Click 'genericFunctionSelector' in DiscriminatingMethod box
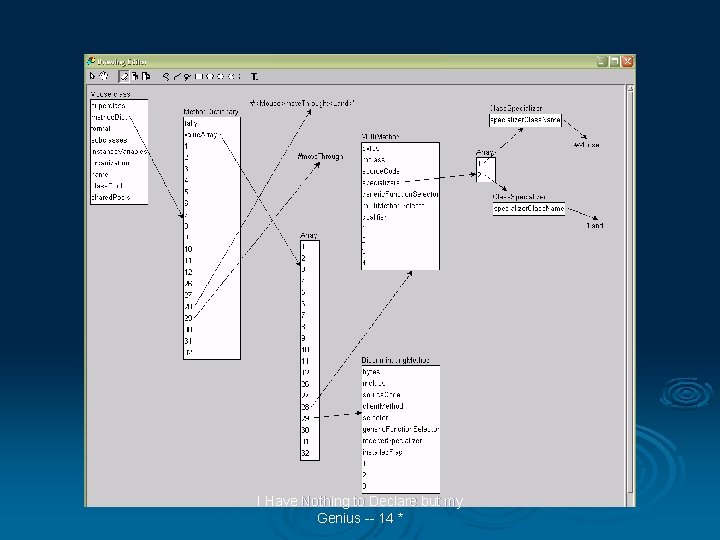Viewport: 720px width, 540px height. tap(400, 429)
